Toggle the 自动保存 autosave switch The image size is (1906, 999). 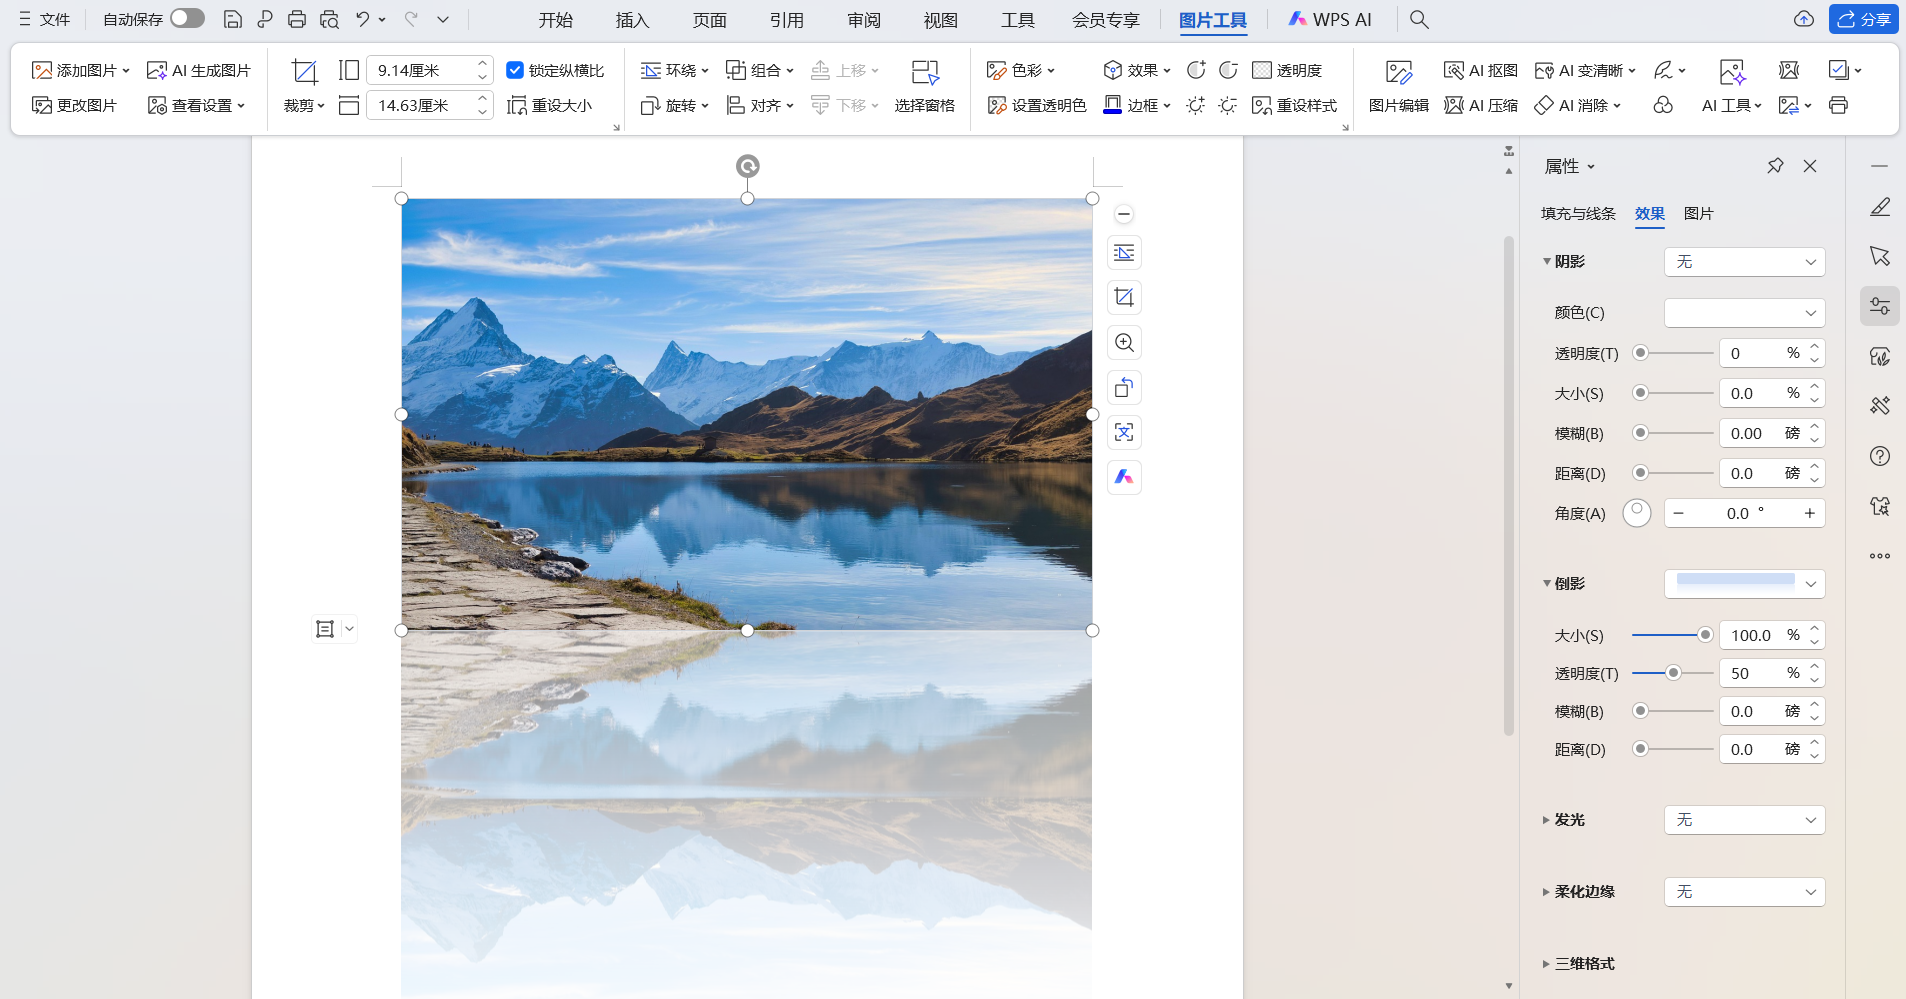[187, 19]
